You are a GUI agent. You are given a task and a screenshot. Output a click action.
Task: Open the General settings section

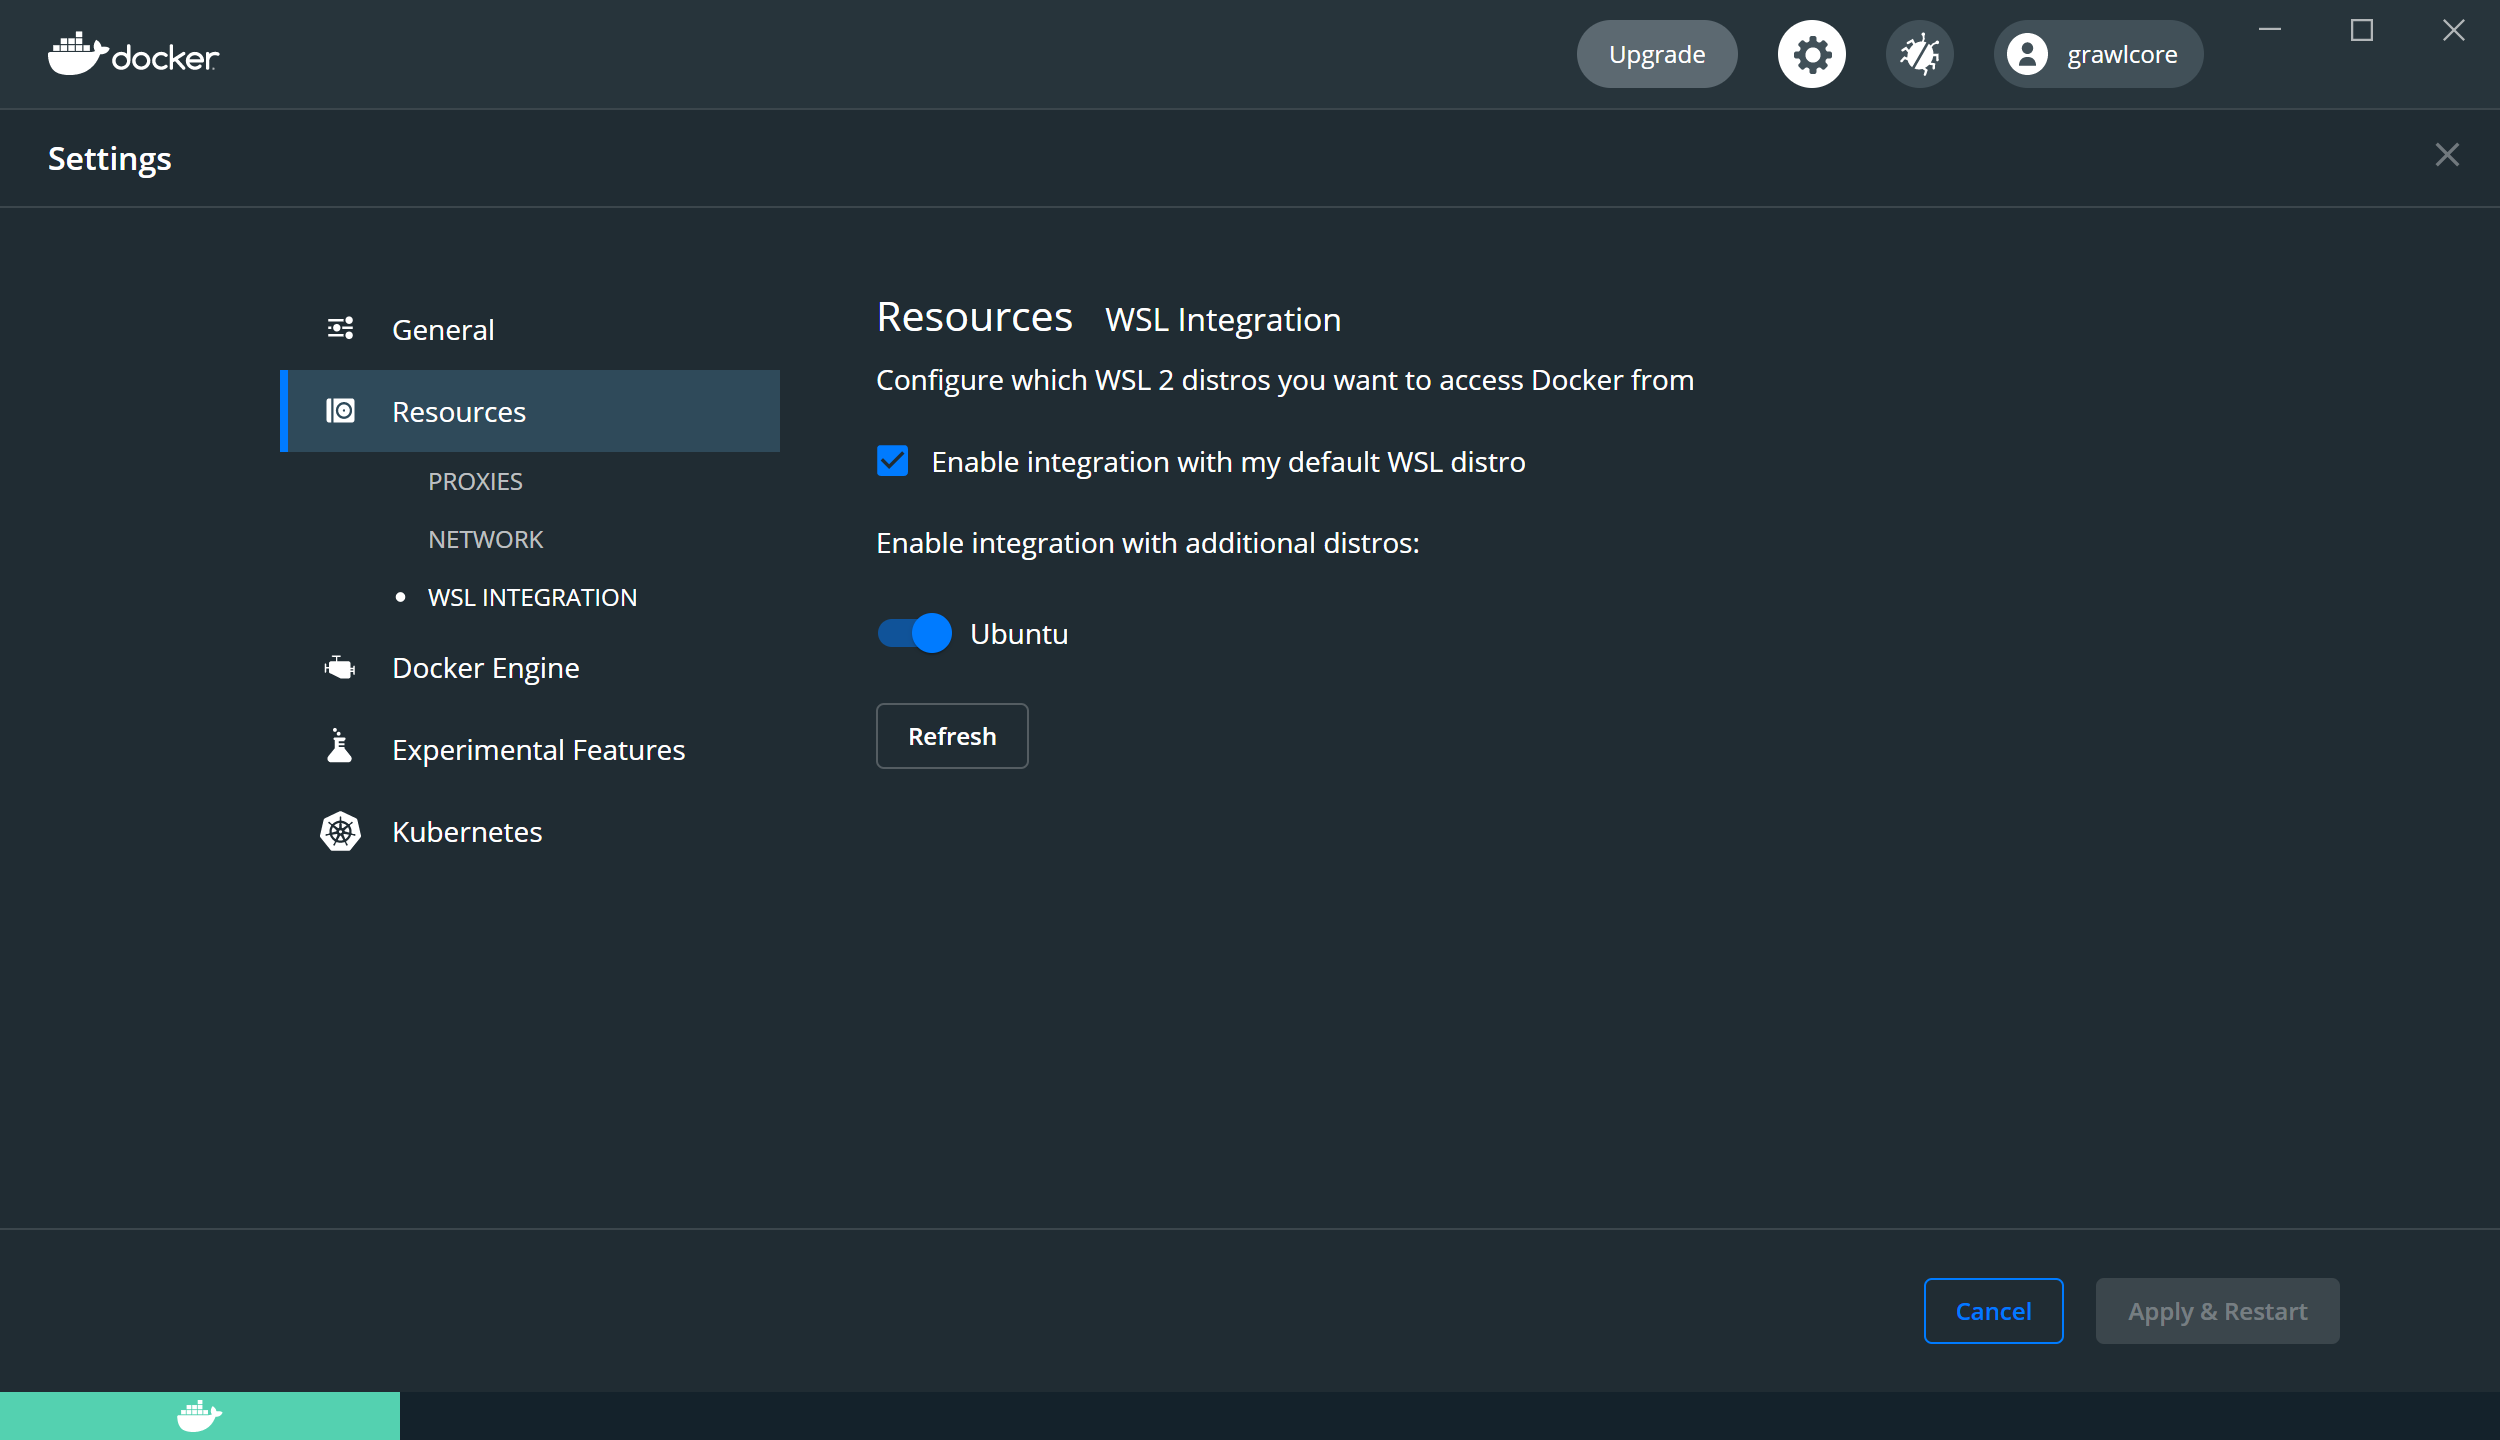coord(443,329)
